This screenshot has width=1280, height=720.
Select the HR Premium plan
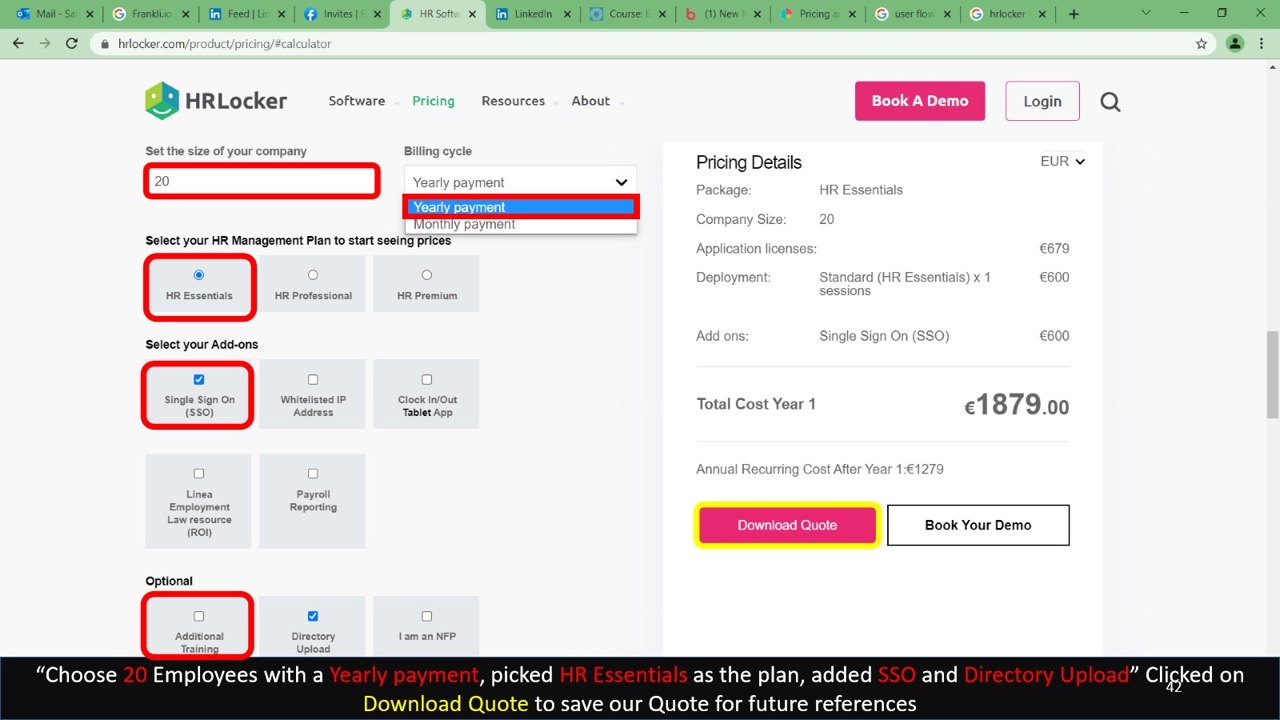click(x=427, y=275)
